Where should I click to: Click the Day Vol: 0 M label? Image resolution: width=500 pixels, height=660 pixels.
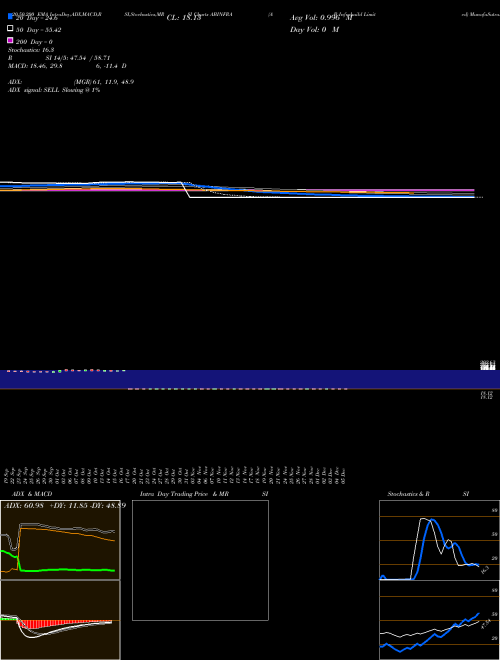(x=314, y=30)
